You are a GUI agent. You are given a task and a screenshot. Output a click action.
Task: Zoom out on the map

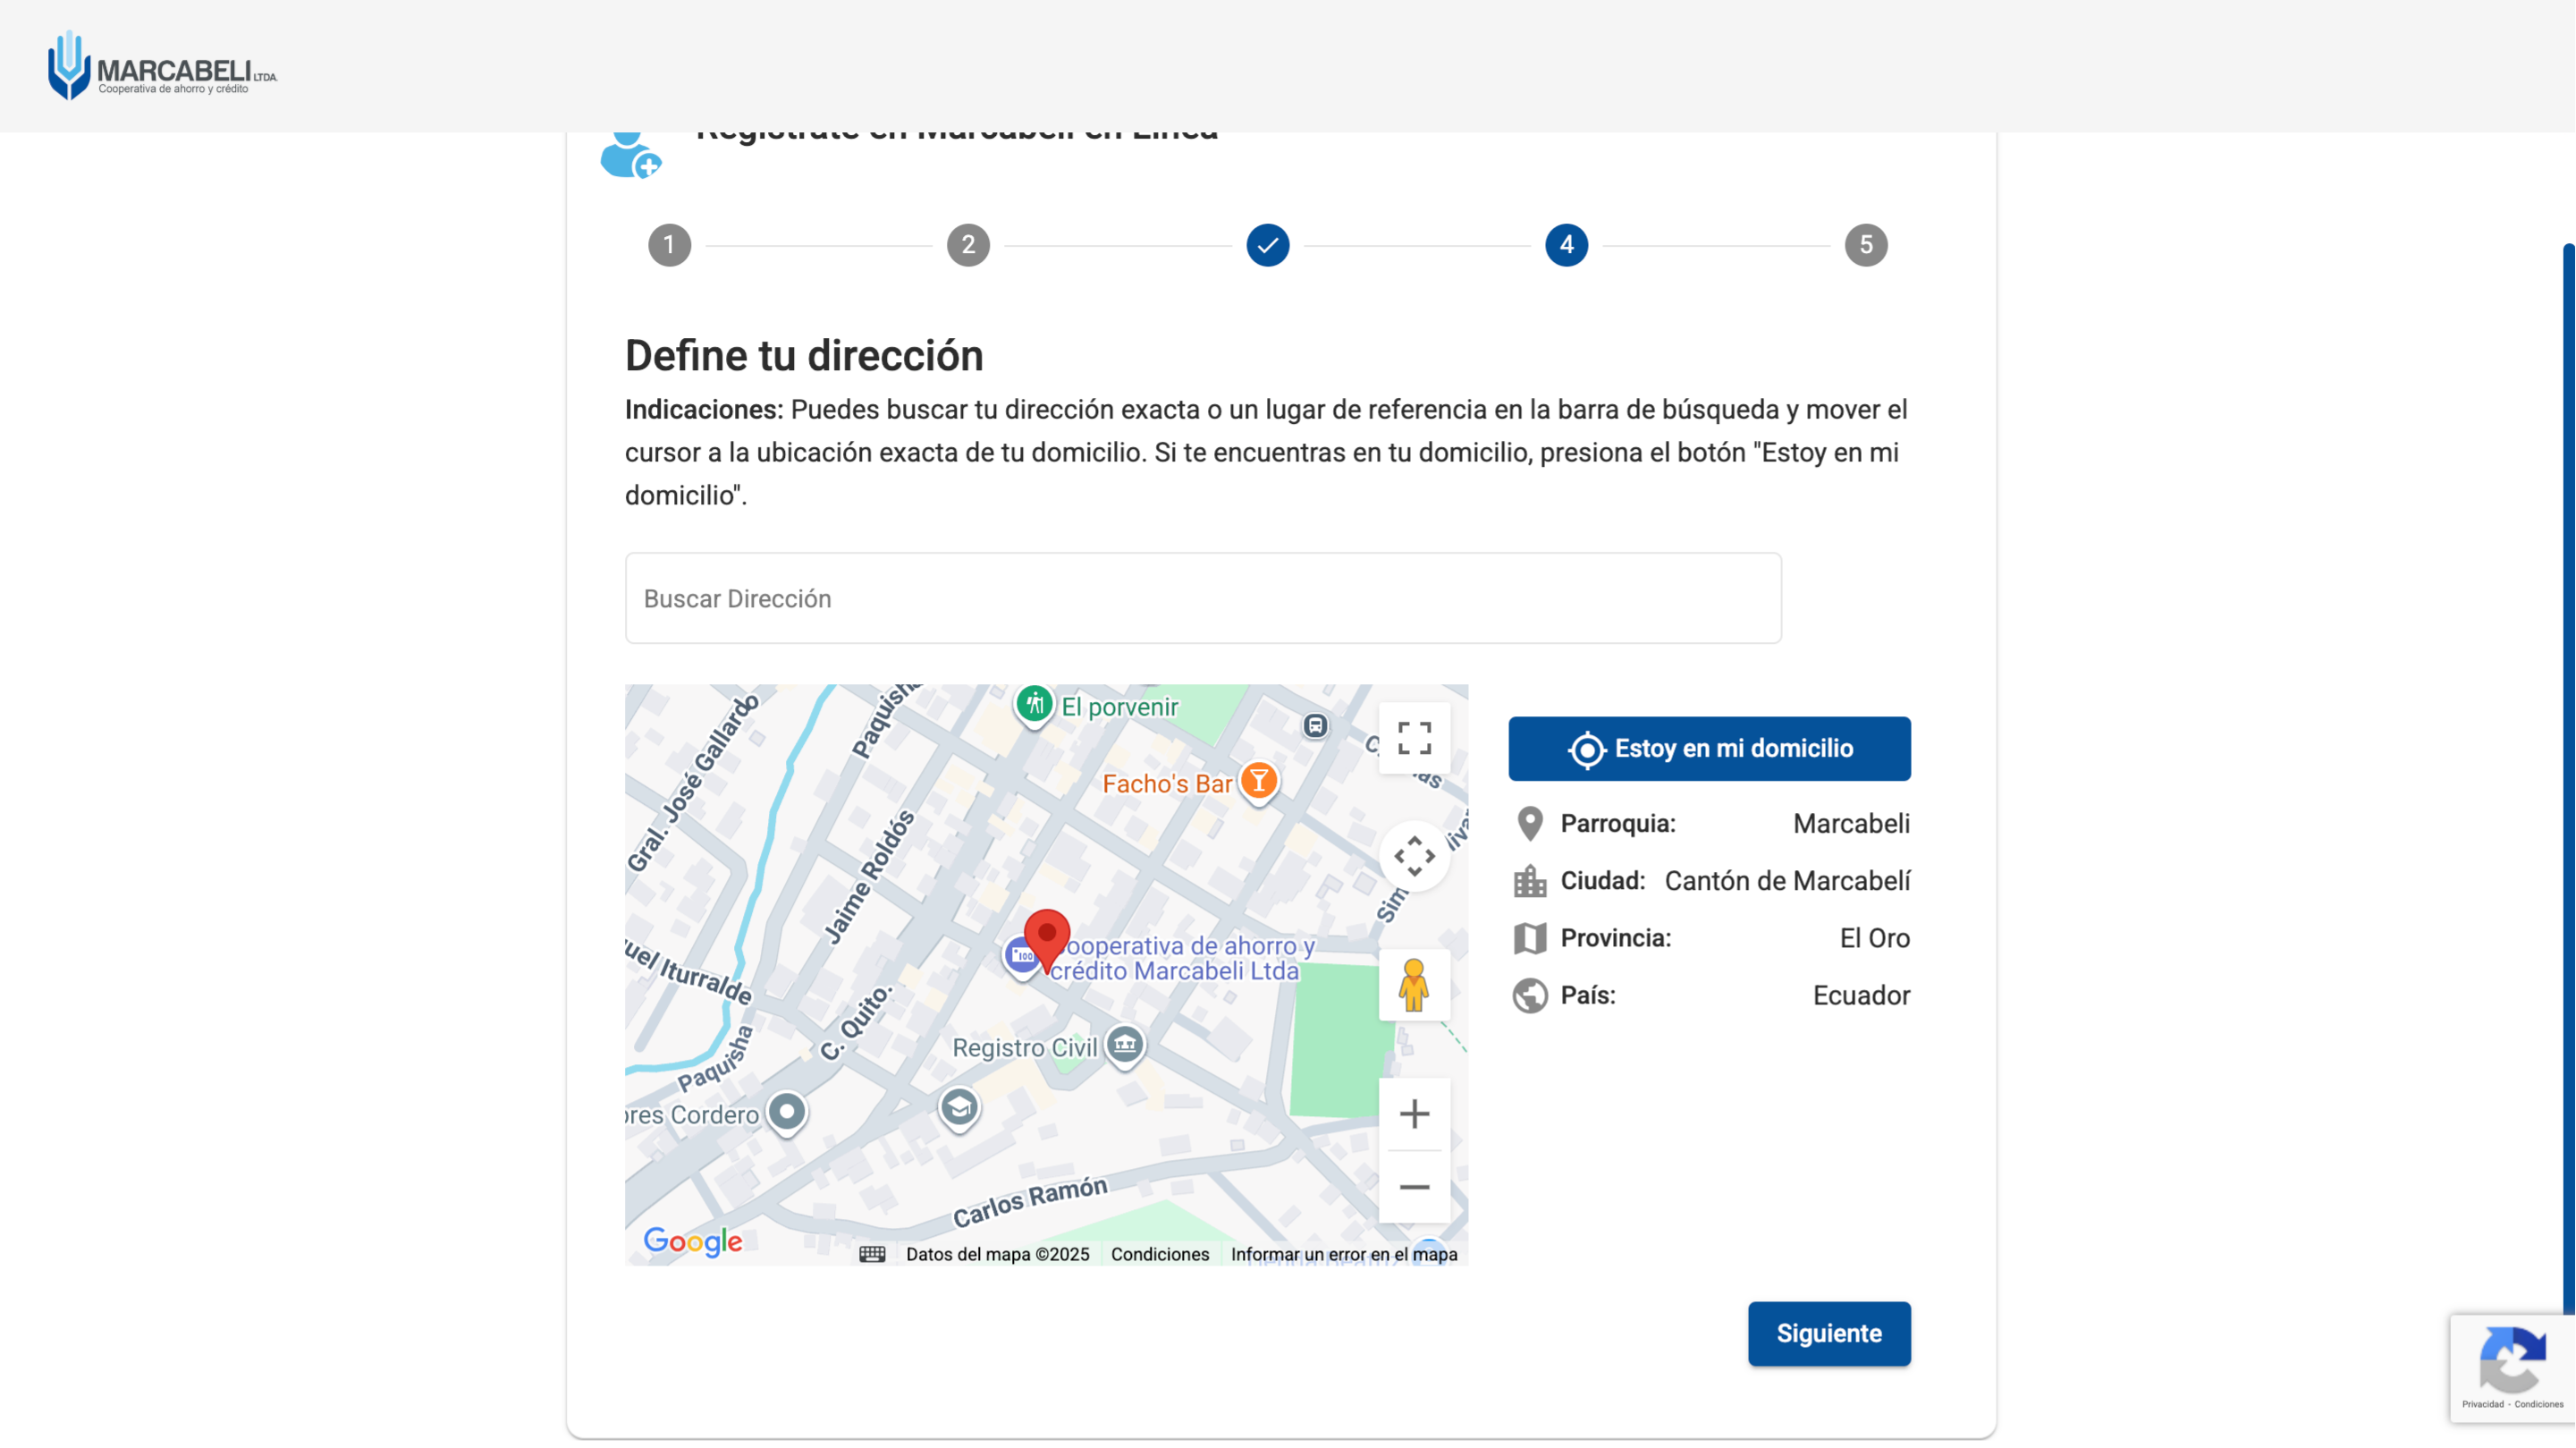click(1414, 1187)
